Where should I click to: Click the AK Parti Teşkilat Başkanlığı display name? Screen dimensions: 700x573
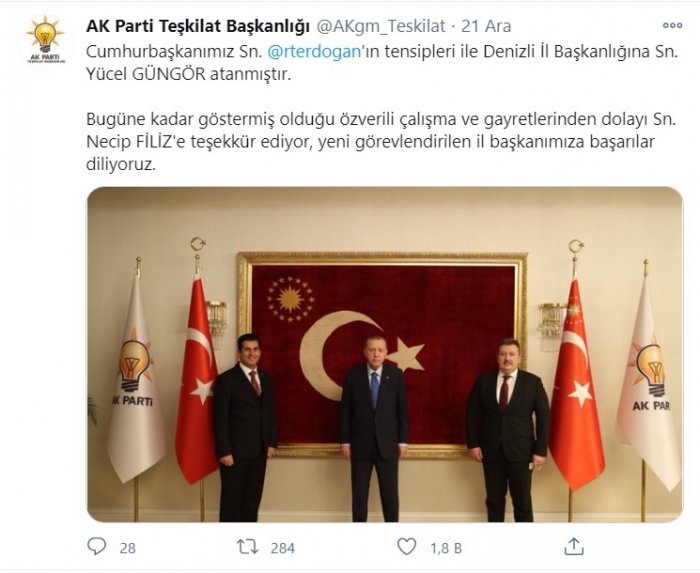[x=198, y=26]
